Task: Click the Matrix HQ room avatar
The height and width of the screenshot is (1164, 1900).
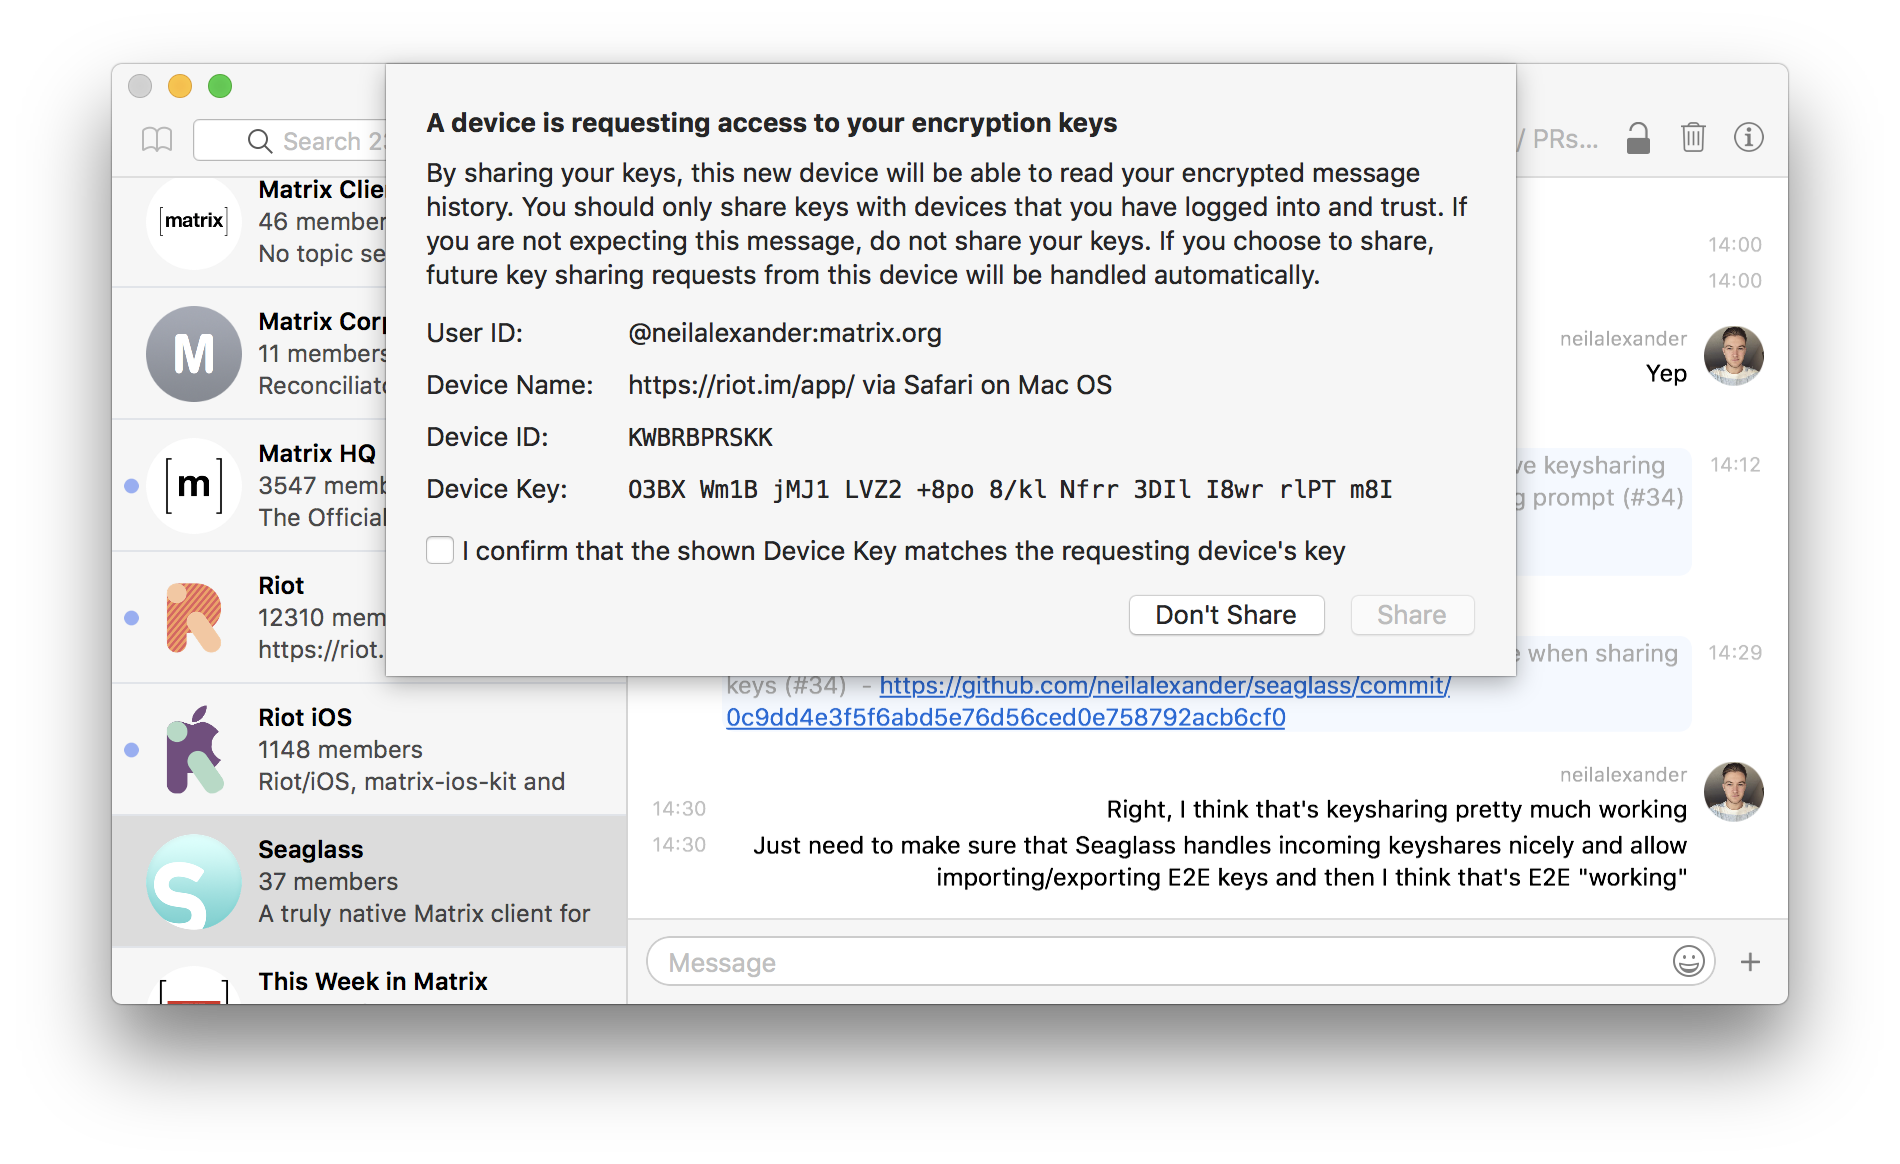Action: (x=194, y=486)
